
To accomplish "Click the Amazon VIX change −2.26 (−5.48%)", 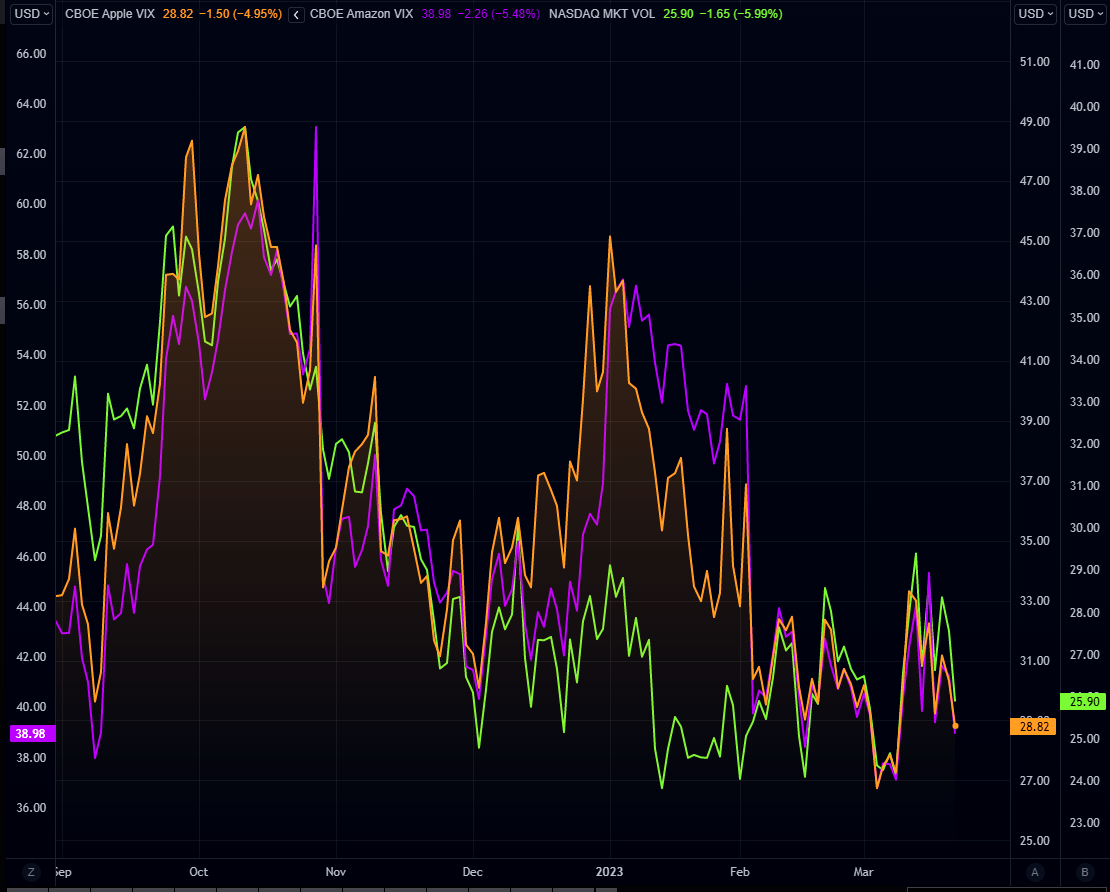I will [x=498, y=13].
